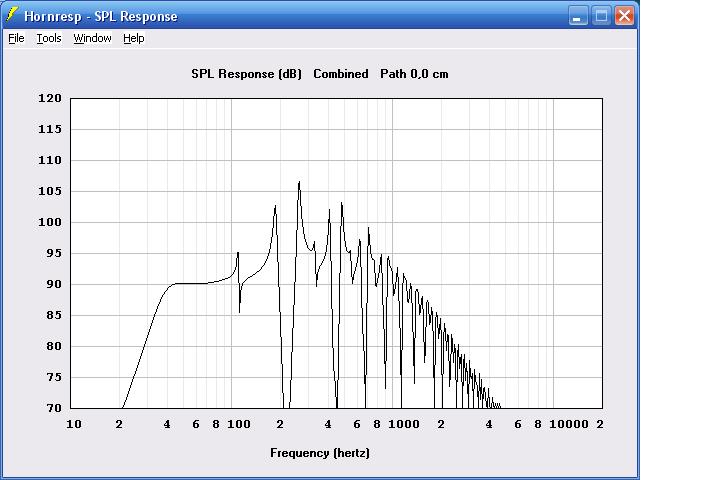Screen dimensions: 705x480
Task: Click the 'Path 0,0 cm' heading text
Action: pyautogui.click(x=414, y=74)
